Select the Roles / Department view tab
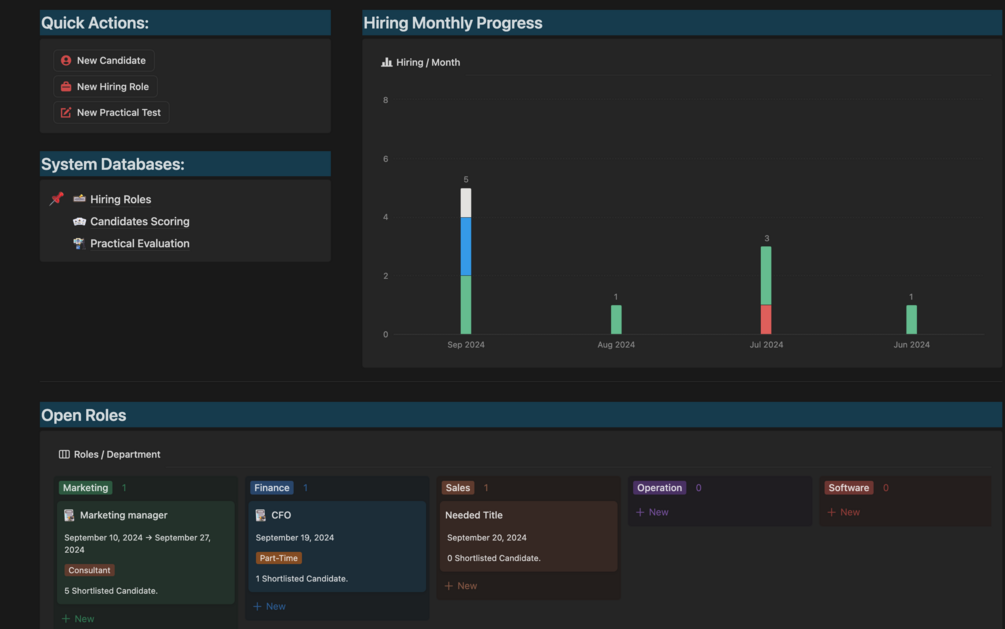Image resolution: width=1005 pixels, height=629 pixels. click(x=110, y=454)
